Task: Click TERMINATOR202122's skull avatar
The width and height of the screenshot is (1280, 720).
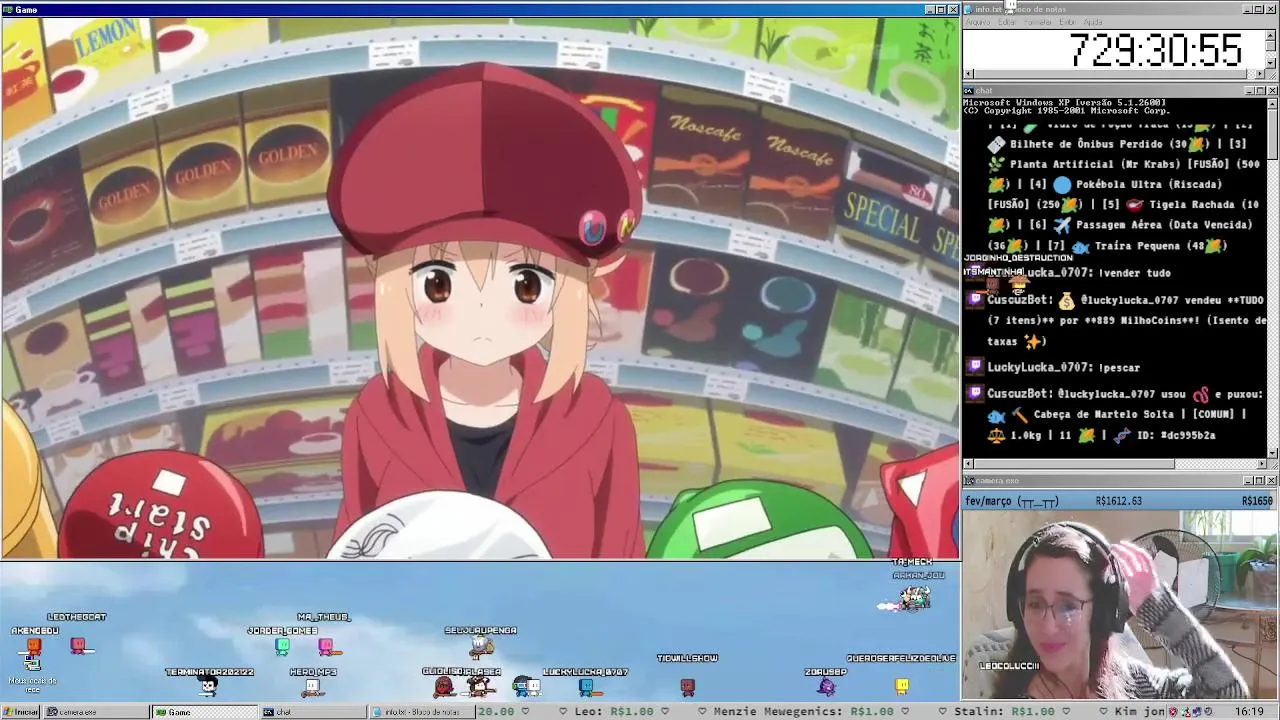Action: (x=207, y=686)
